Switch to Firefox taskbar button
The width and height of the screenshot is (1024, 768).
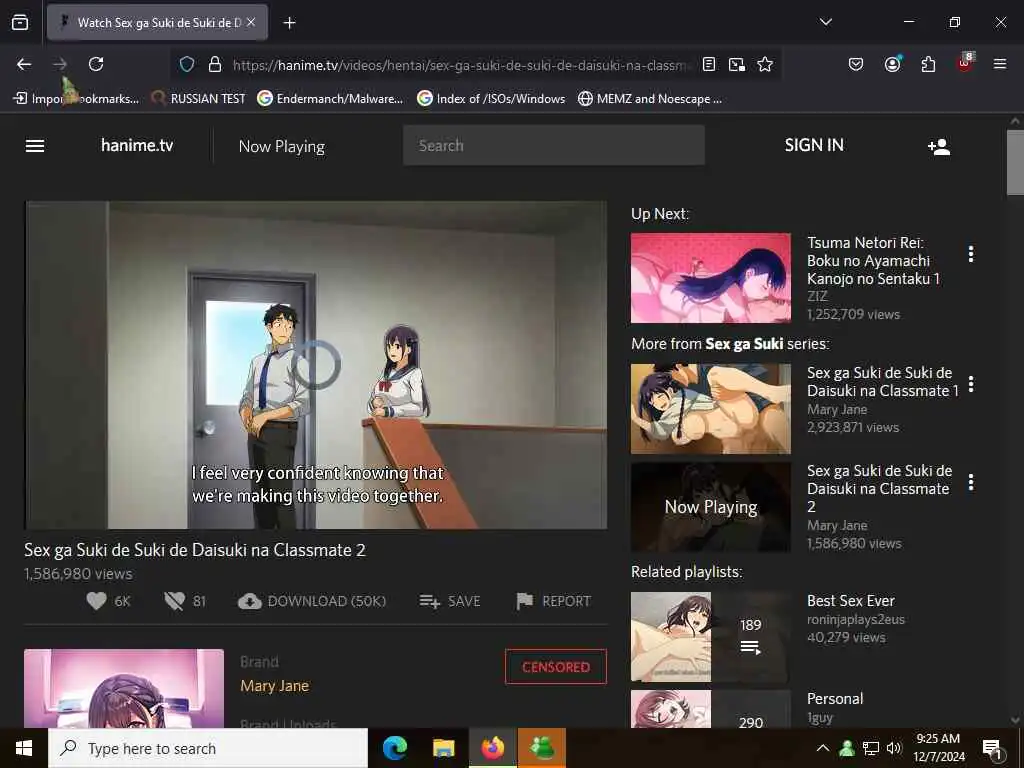click(x=492, y=748)
